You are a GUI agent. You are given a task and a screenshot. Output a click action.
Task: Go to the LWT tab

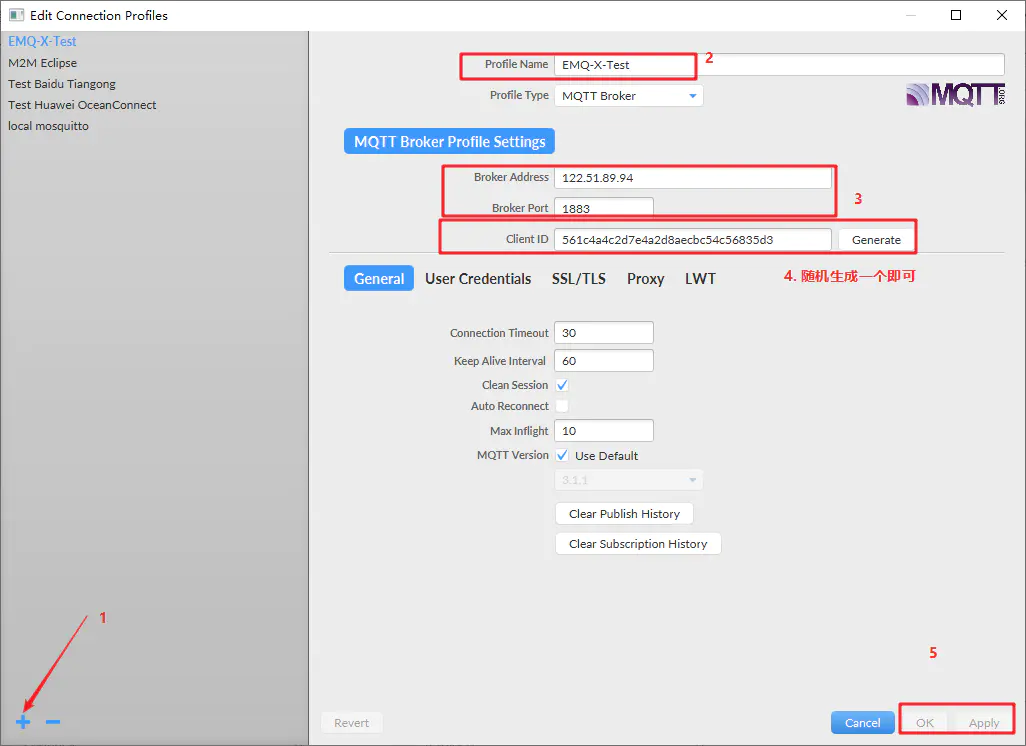pos(700,279)
